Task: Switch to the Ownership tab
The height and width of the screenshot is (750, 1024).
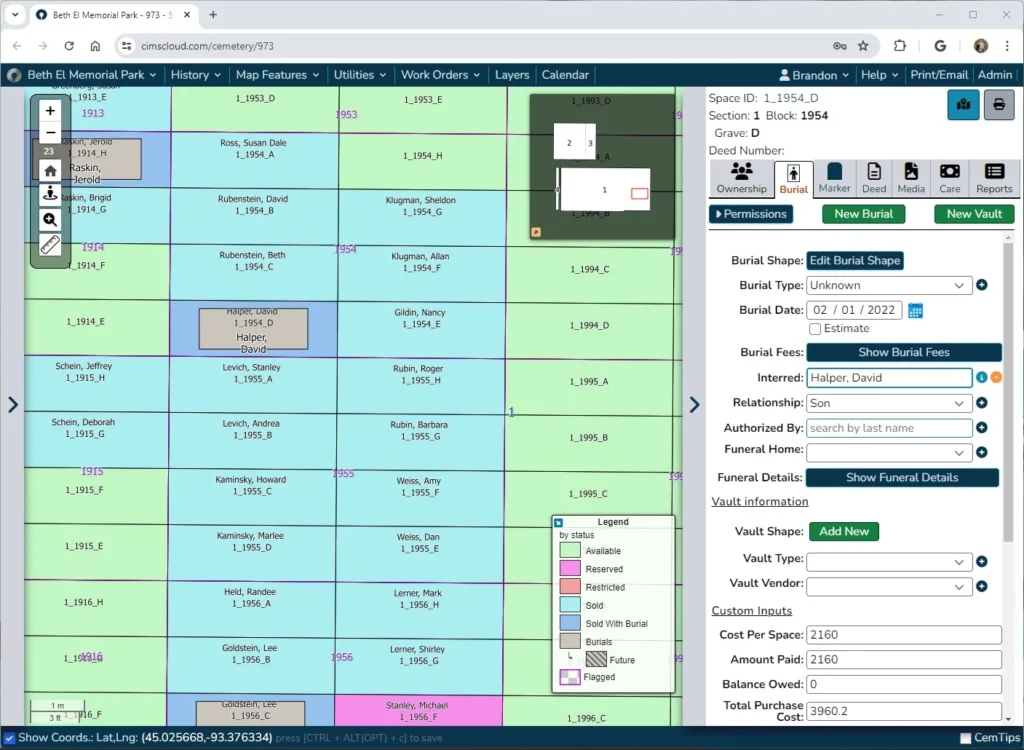Action: (741, 178)
